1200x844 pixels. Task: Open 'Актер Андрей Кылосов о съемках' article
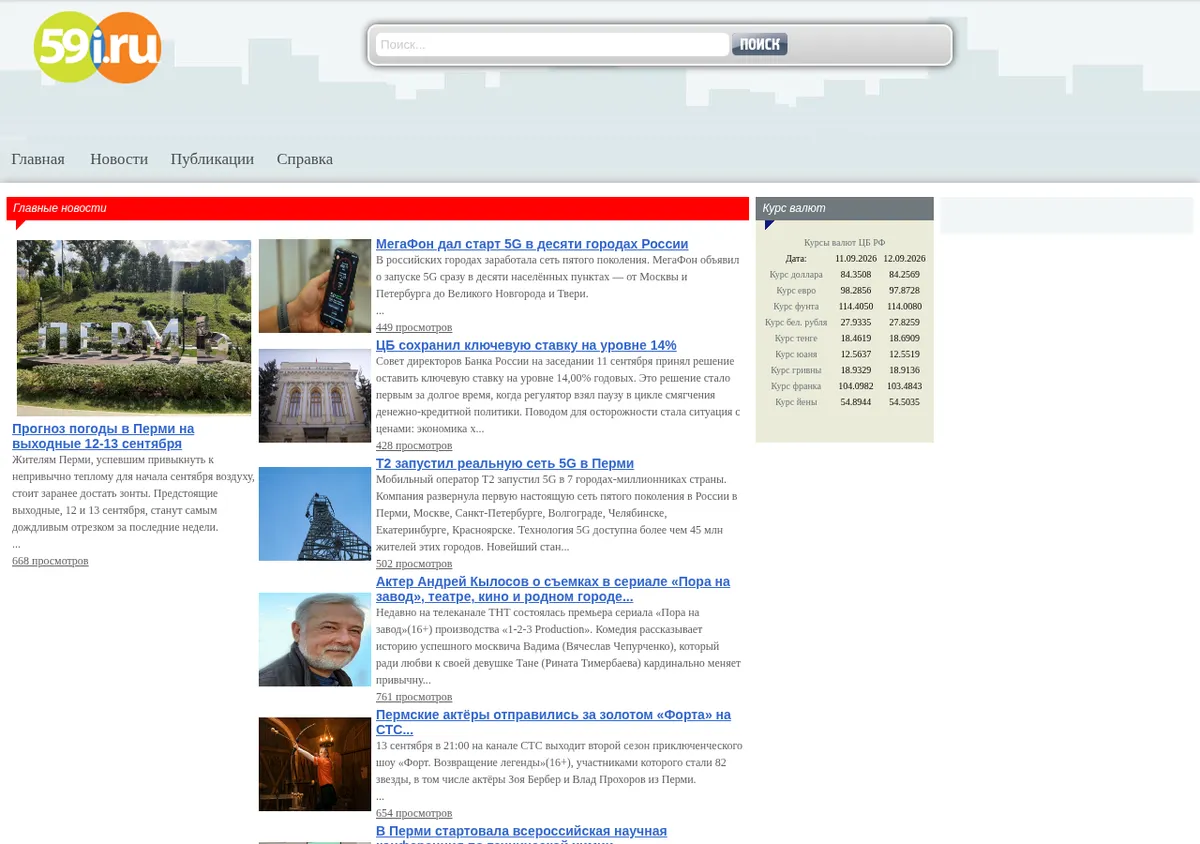click(x=553, y=589)
